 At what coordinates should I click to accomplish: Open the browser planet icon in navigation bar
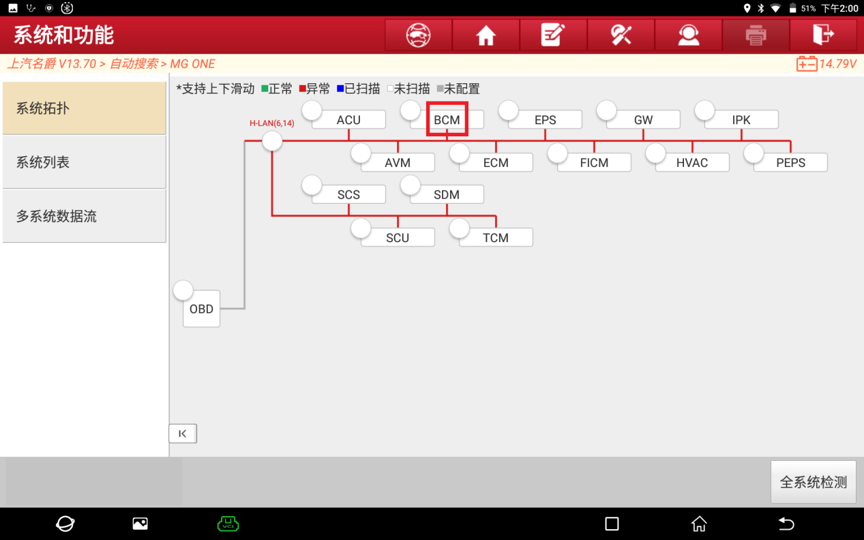pyautogui.click(x=65, y=523)
